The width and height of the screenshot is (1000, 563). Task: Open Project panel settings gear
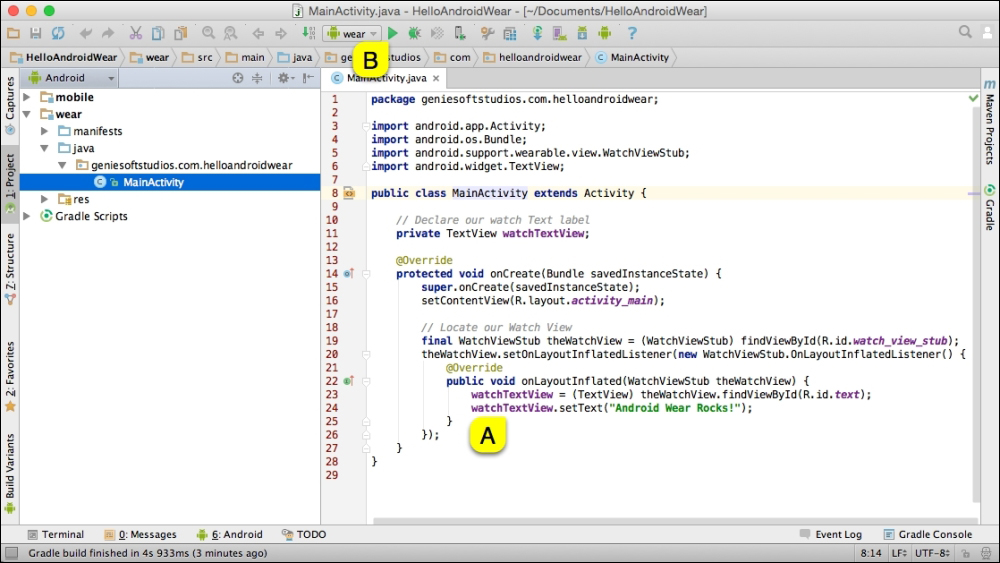pyautogui.click(x=284, y=78)
